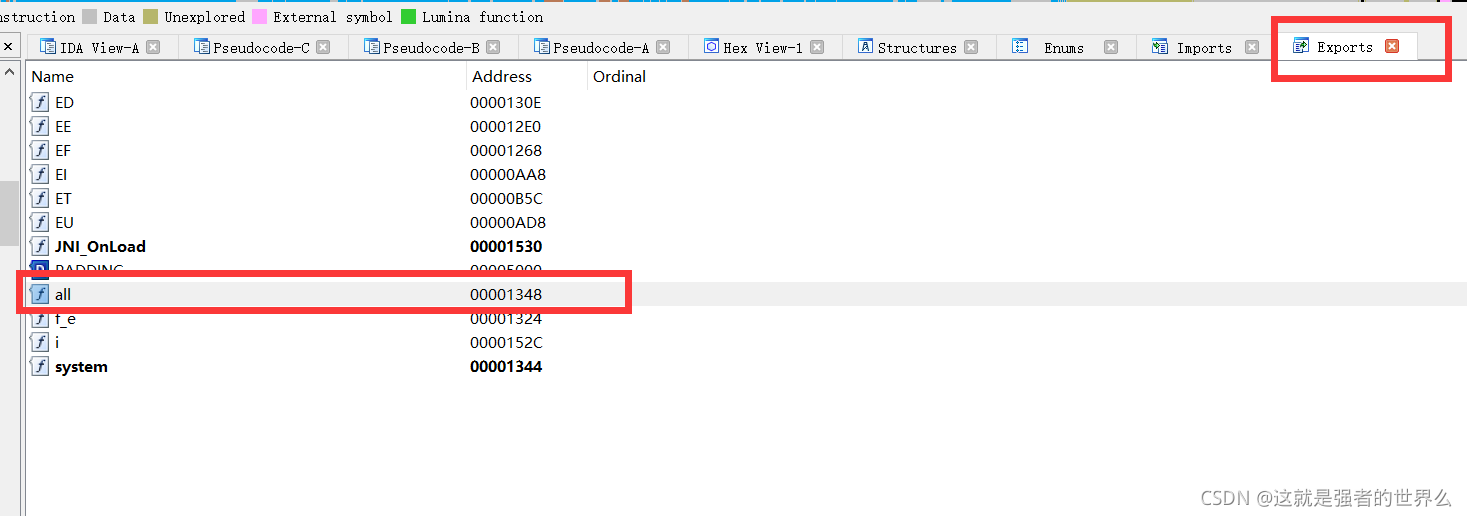The width and height of the screenshot is (1467, 516).
Task: Close the left side panel
Action: tap(8, 47)
